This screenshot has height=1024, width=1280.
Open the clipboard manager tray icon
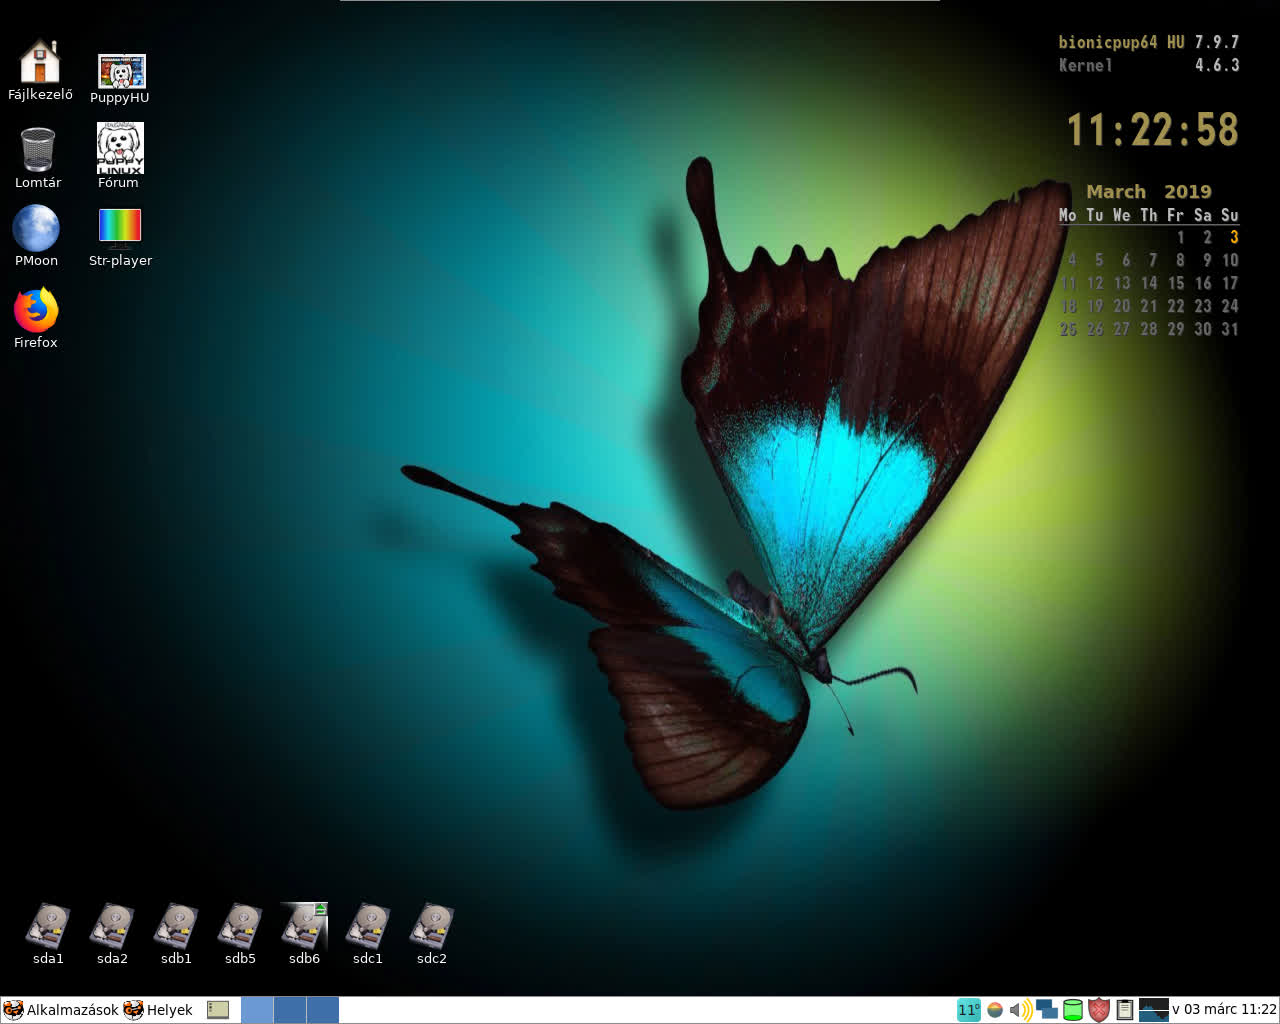(1125, 1010)
